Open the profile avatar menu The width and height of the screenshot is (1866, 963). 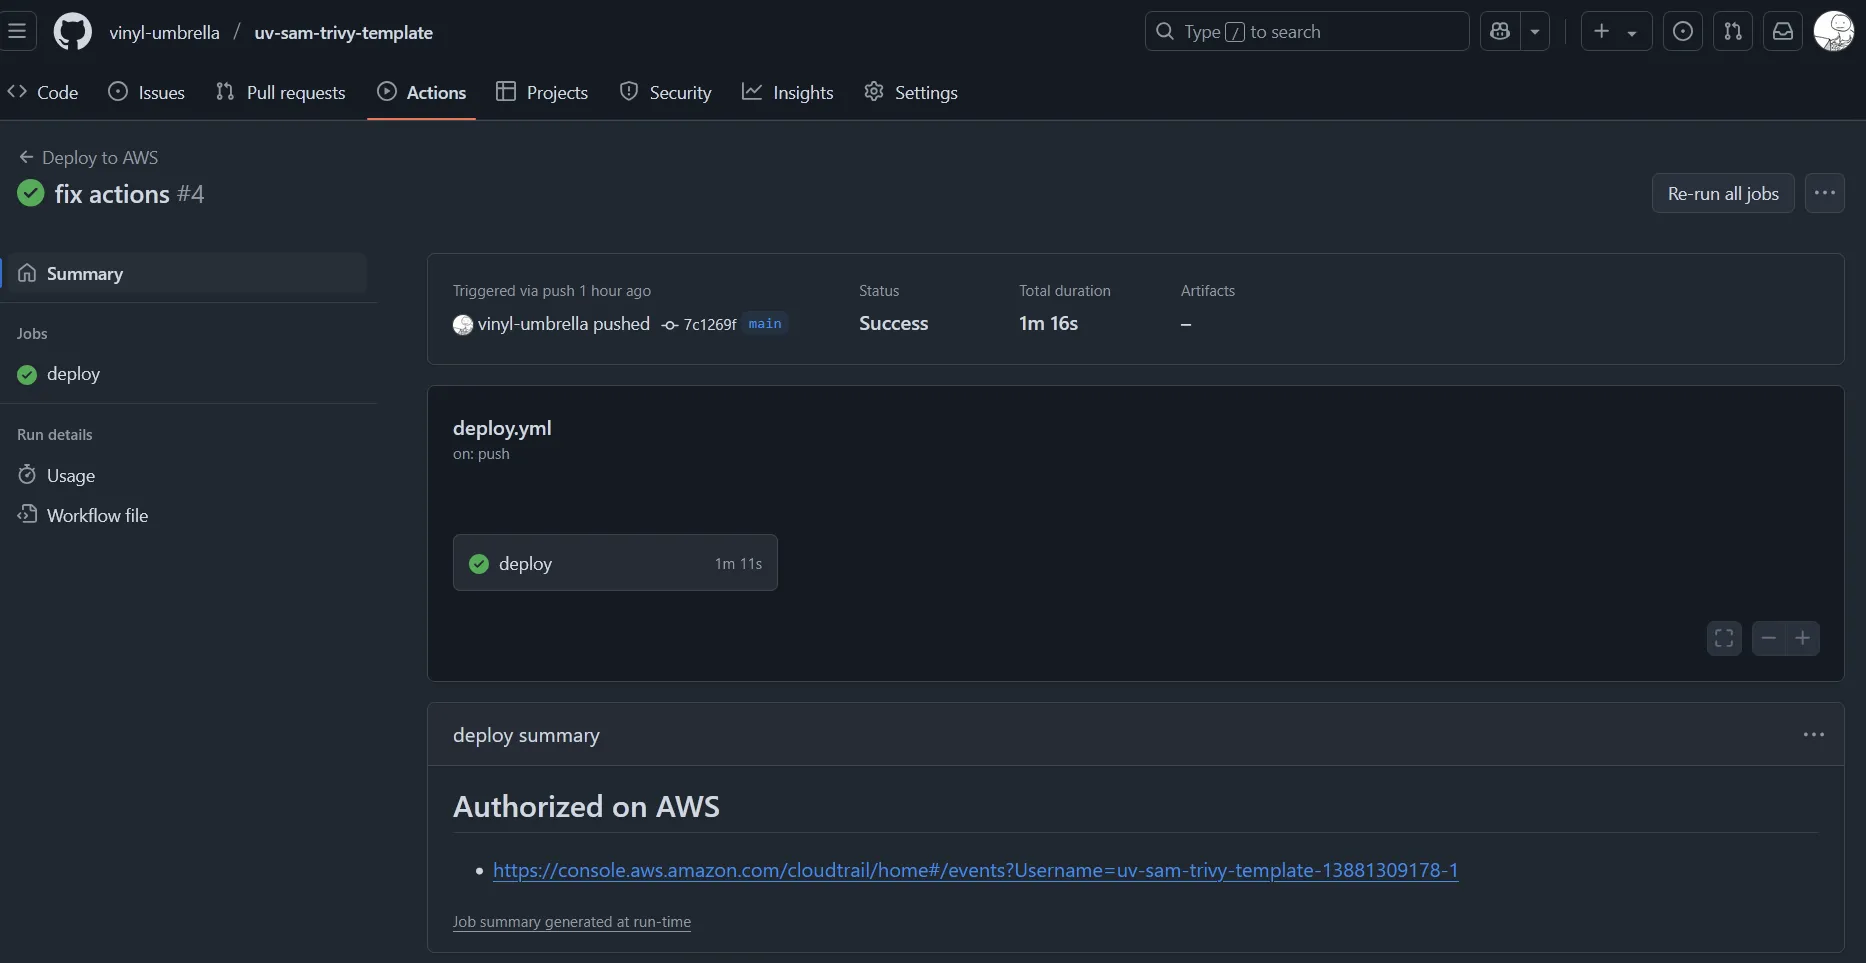[x=1835, y=31]
